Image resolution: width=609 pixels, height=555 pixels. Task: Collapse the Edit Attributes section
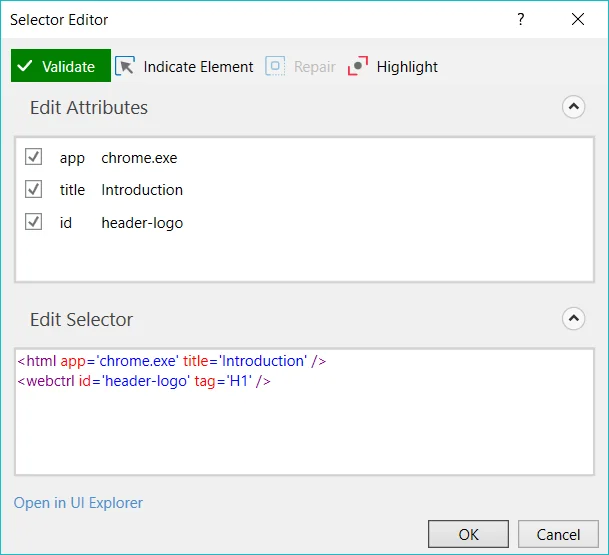pyautogui.click(x=573, y=107)
